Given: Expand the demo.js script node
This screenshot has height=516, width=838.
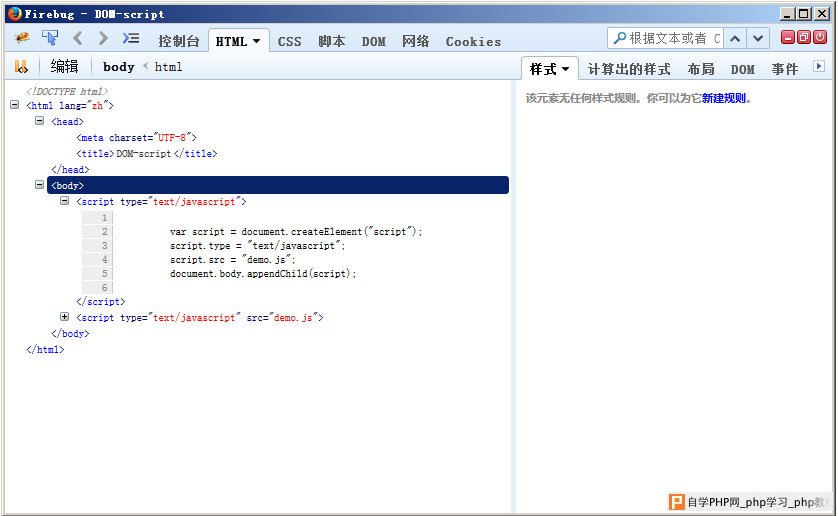Looking at the screenshot, I should (65, 317).
